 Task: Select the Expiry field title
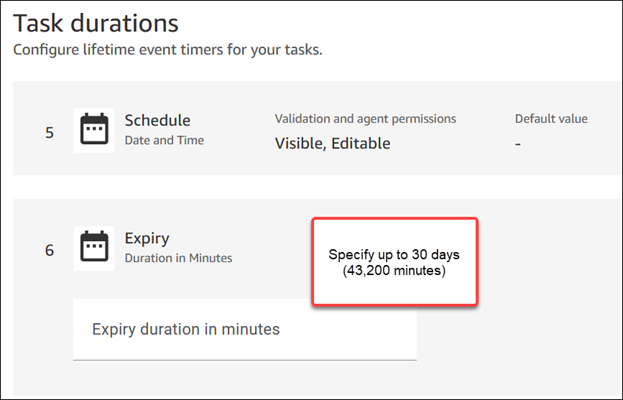(147, 239)
